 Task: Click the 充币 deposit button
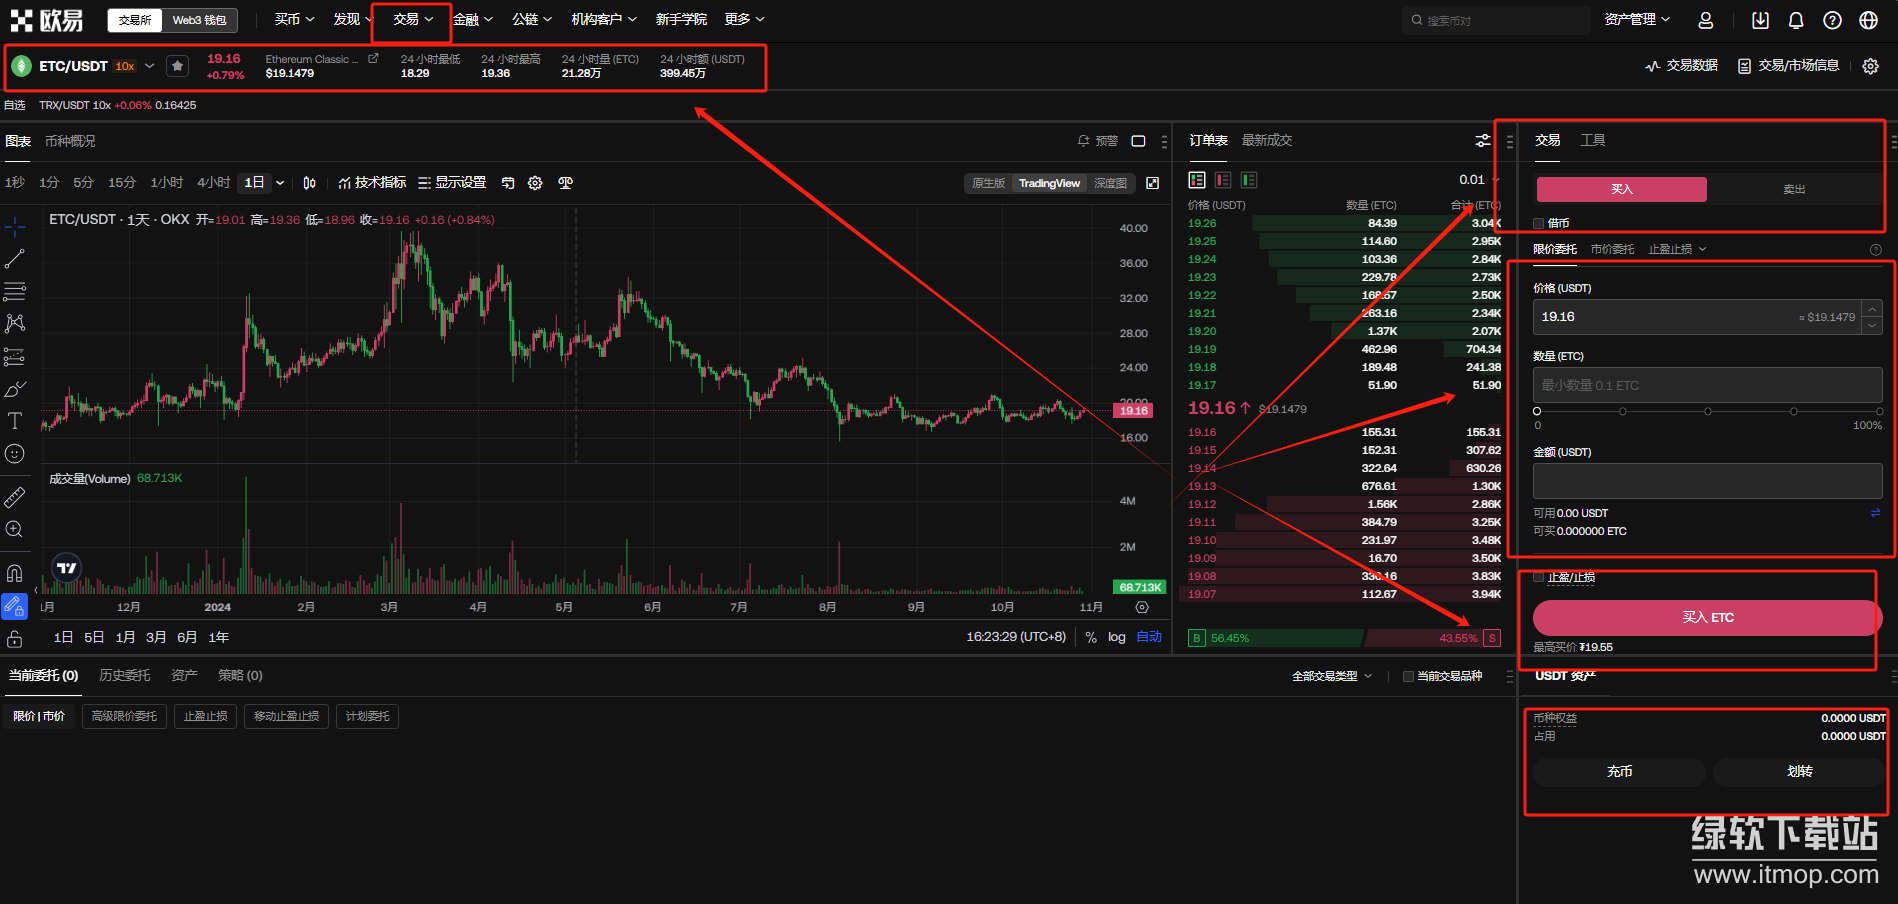point(1619,771)
